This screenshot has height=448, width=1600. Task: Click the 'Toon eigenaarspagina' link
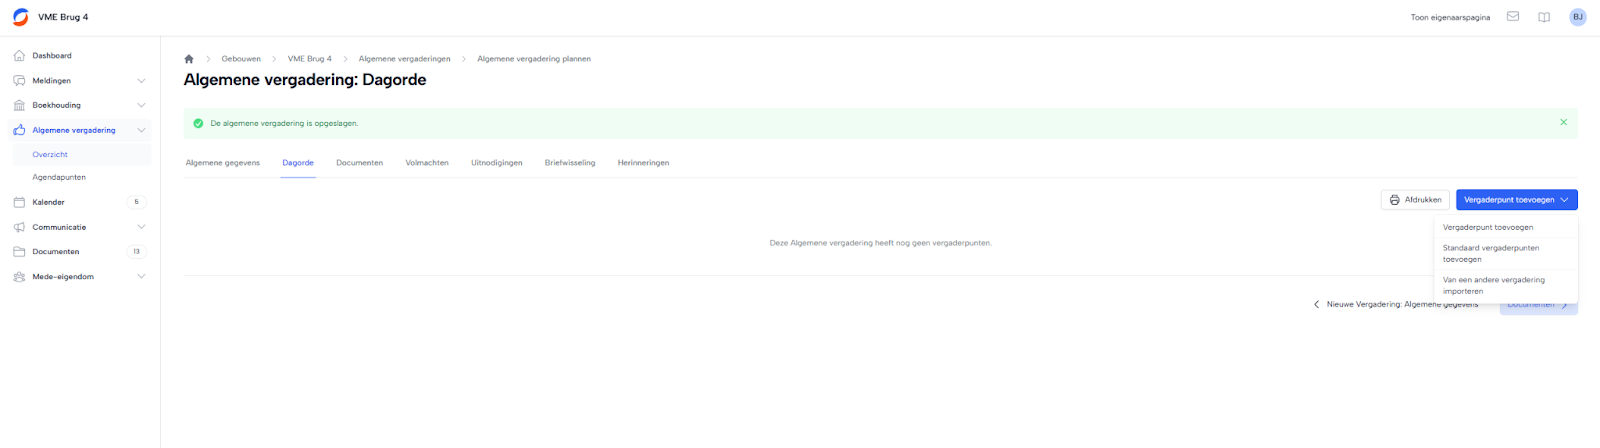click(1450, 18)
